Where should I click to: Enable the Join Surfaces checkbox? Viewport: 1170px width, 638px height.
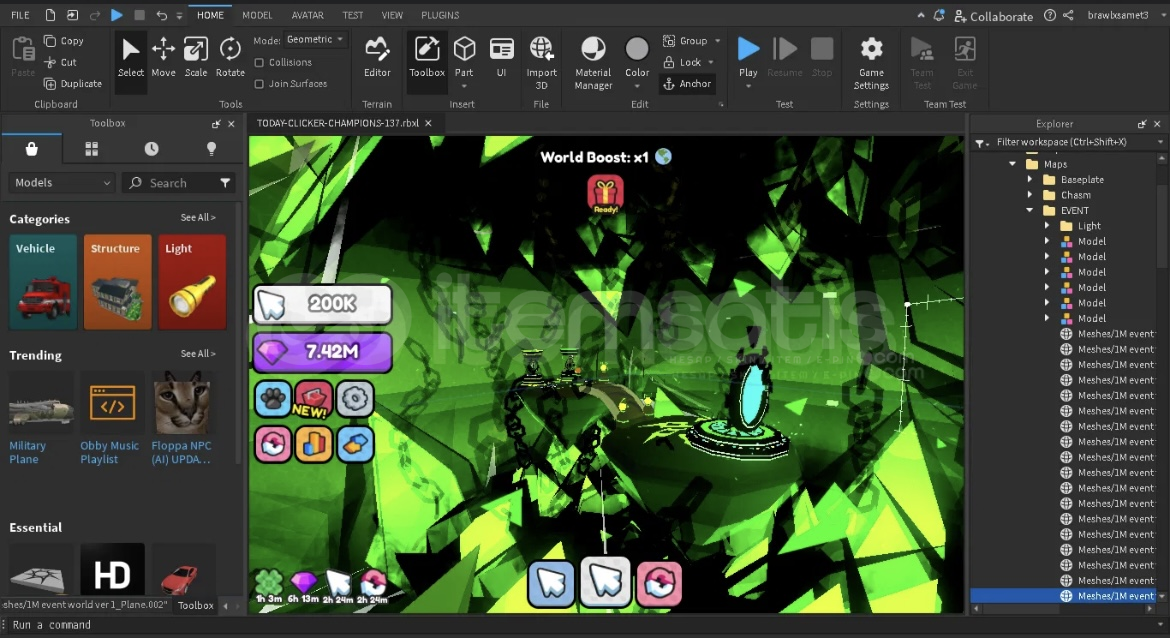pyautogui.click(x=259, y=84)
